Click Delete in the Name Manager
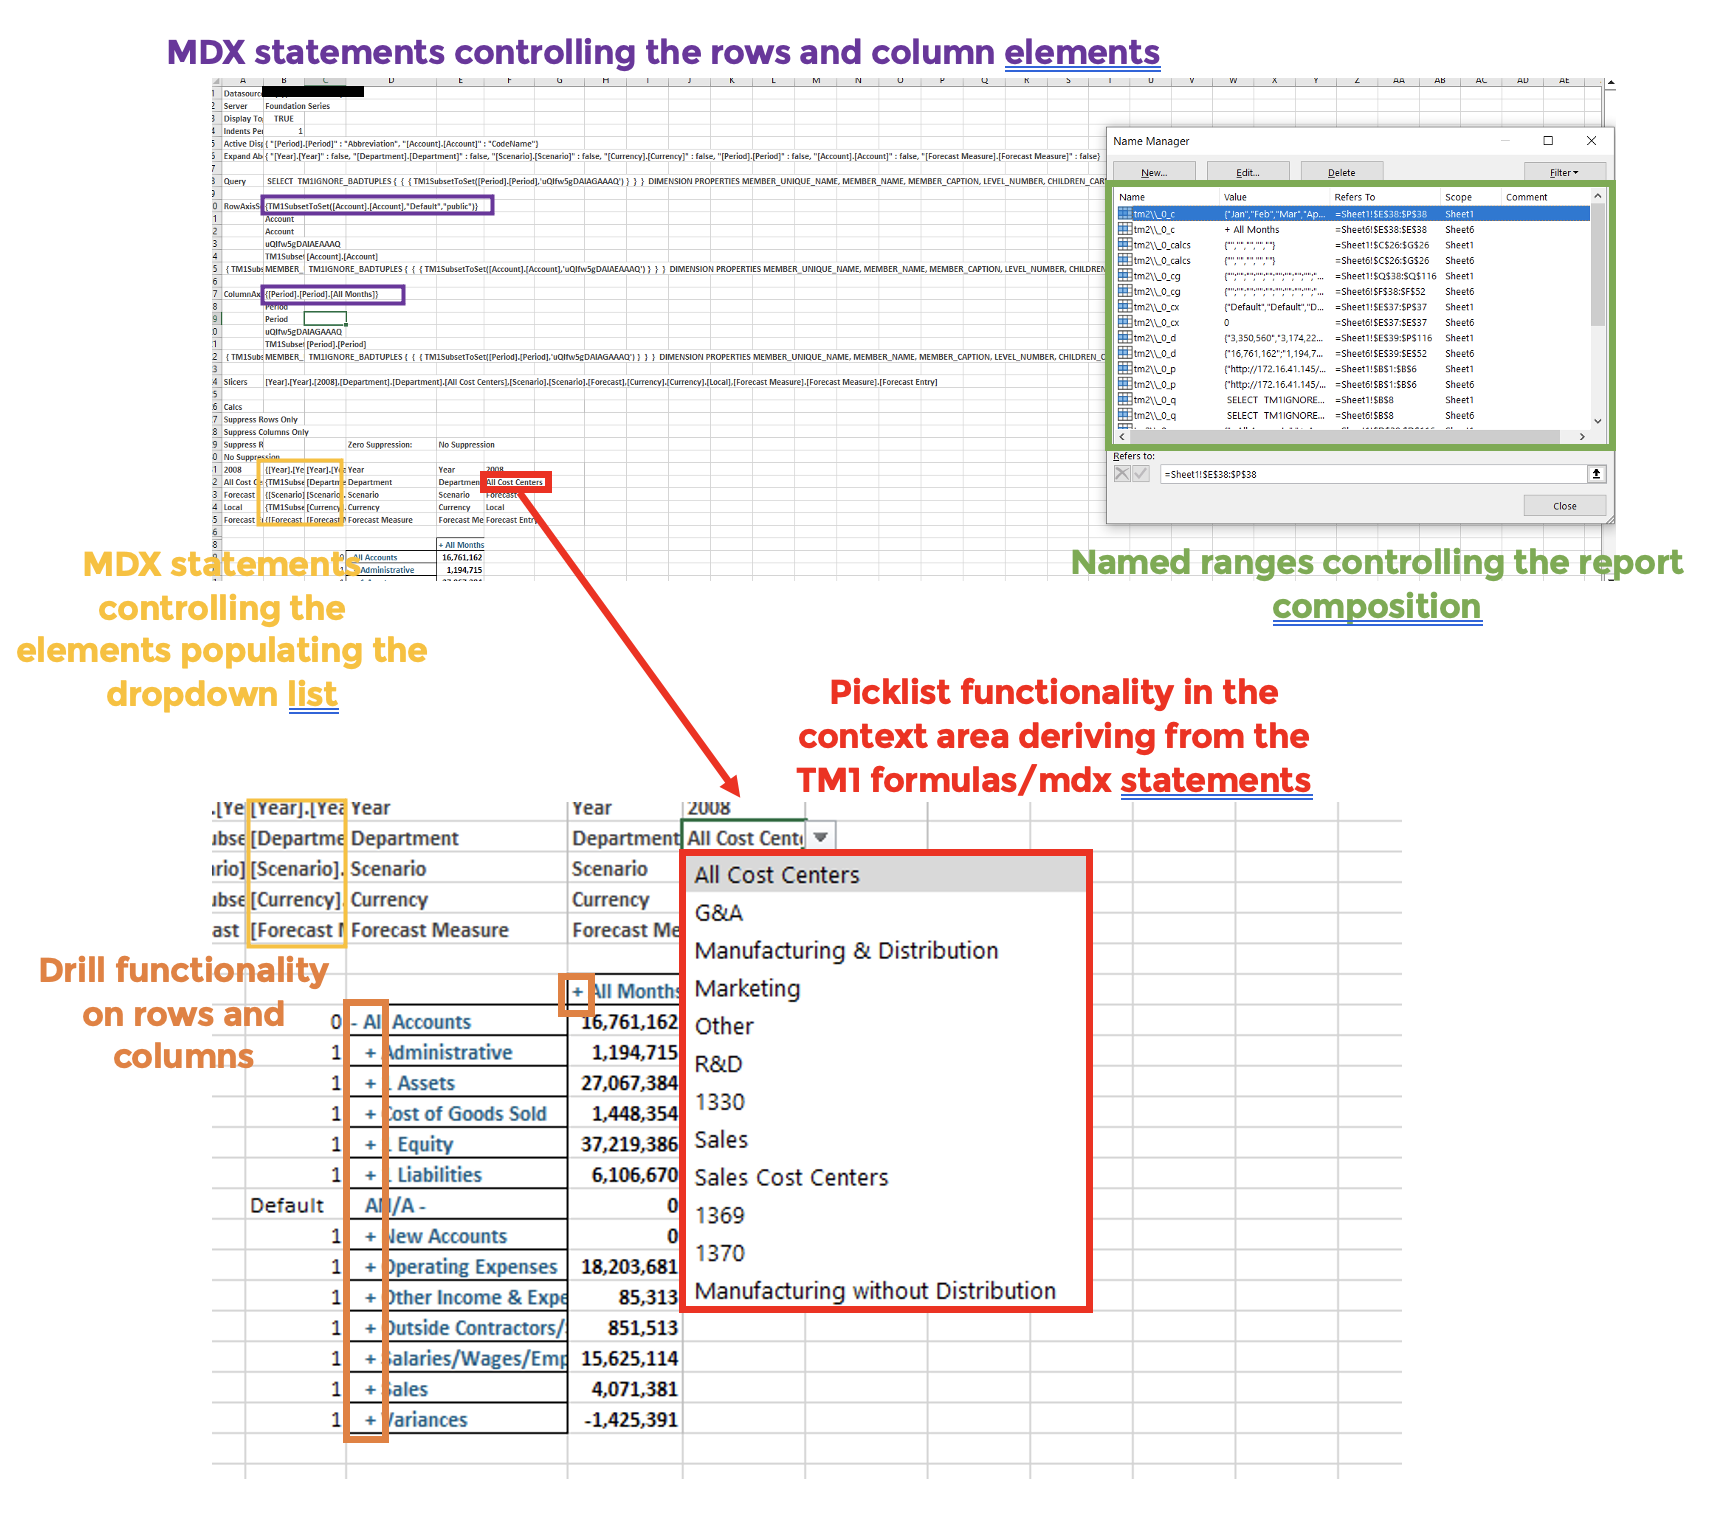This screenshot has height=1520, width=1724. [x=1342, y=172]
